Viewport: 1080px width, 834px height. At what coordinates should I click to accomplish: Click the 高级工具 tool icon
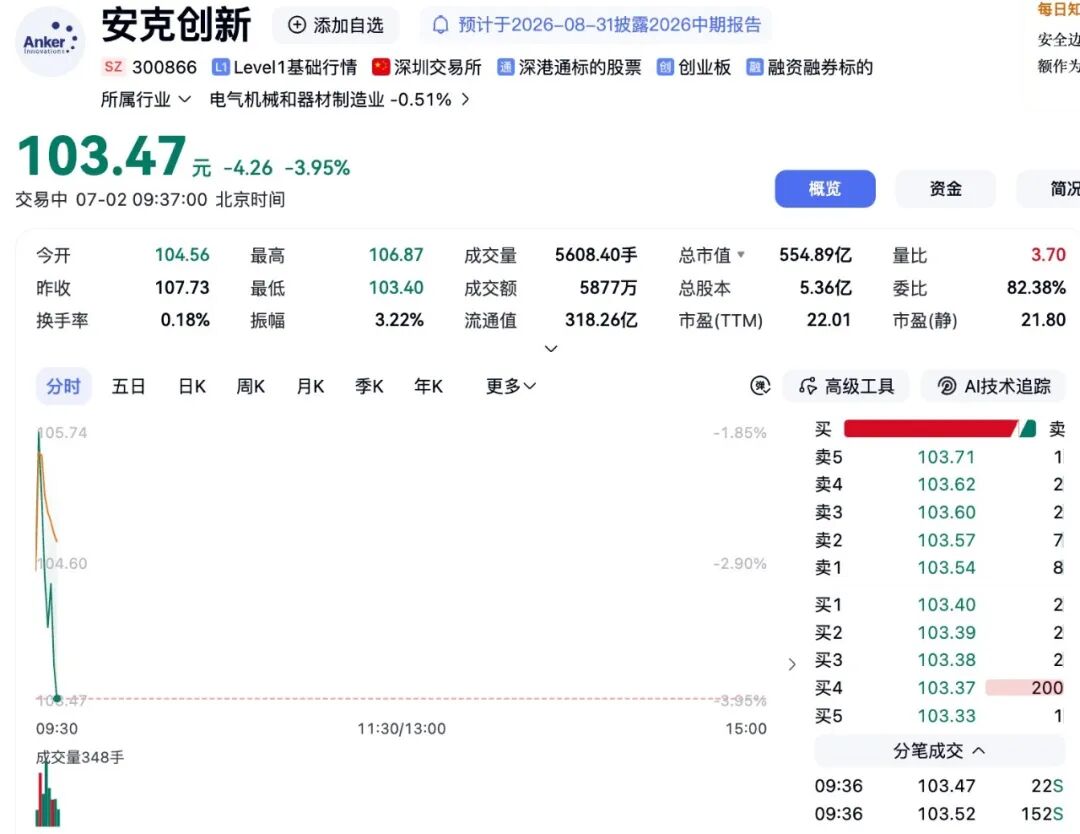pyautogui.click(x=808, y=386)
